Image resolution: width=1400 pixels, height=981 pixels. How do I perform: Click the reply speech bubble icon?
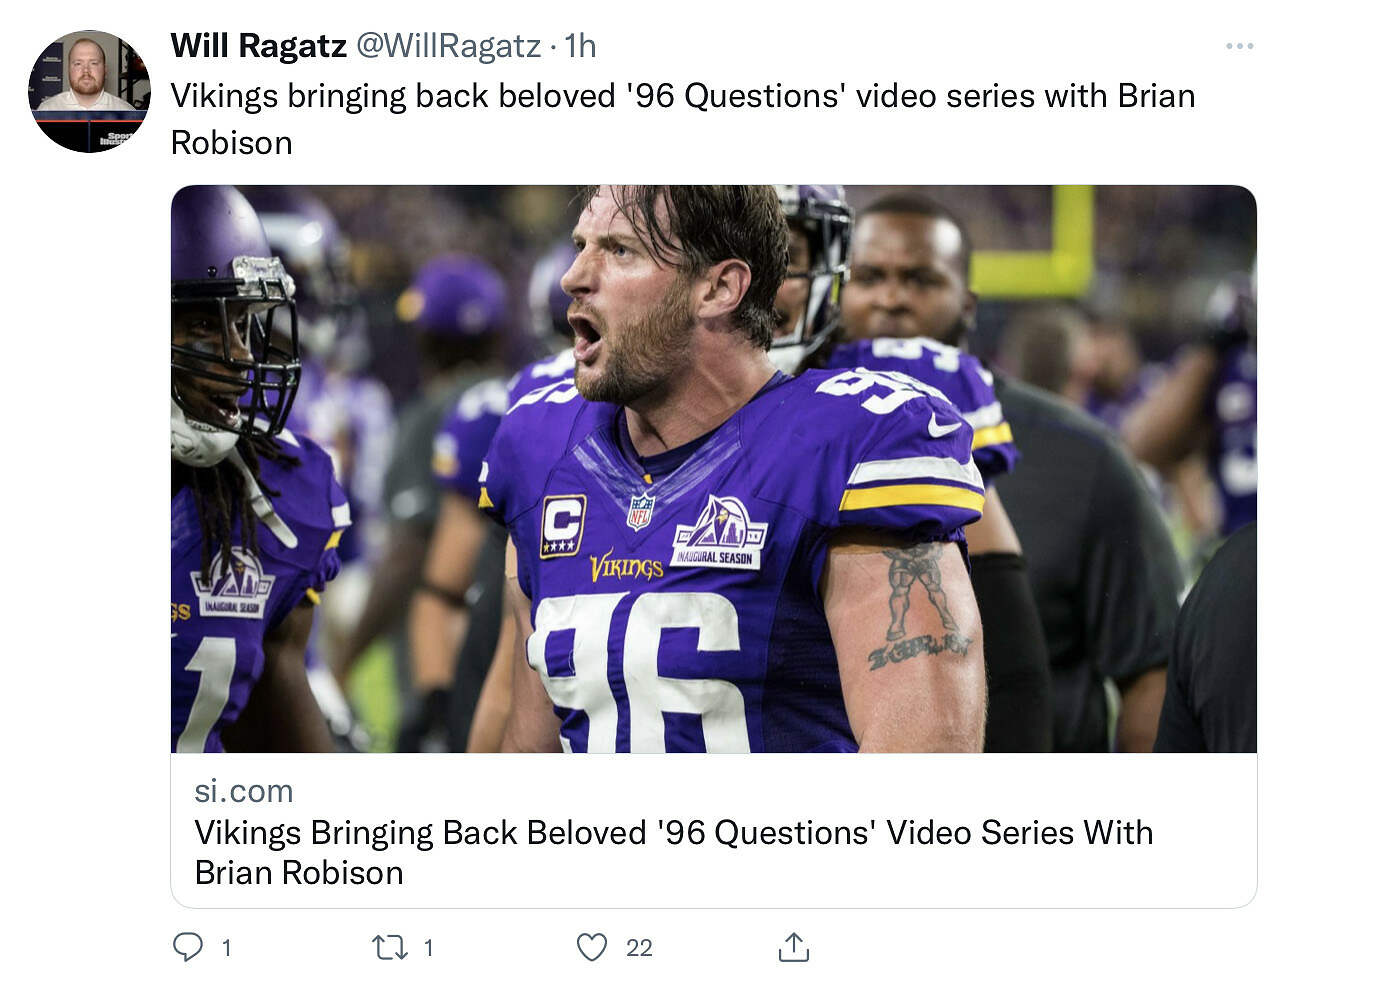point(188,947)
